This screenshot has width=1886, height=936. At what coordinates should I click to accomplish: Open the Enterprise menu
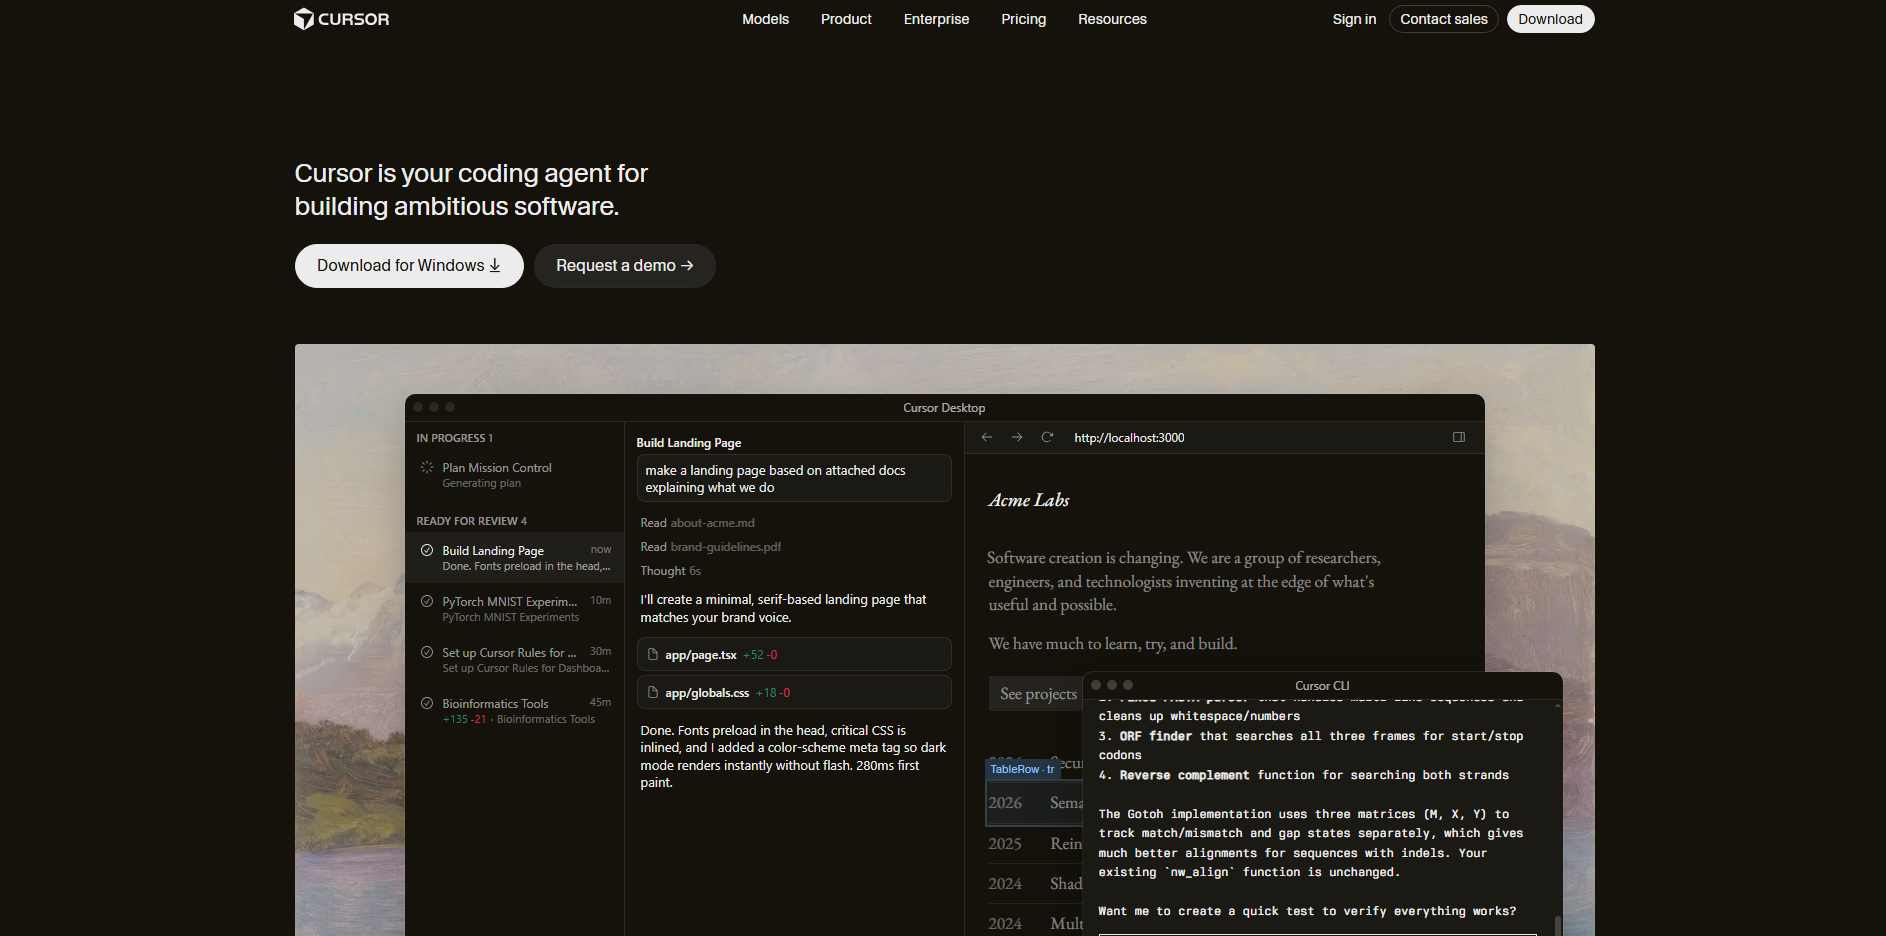click(936, 19)
